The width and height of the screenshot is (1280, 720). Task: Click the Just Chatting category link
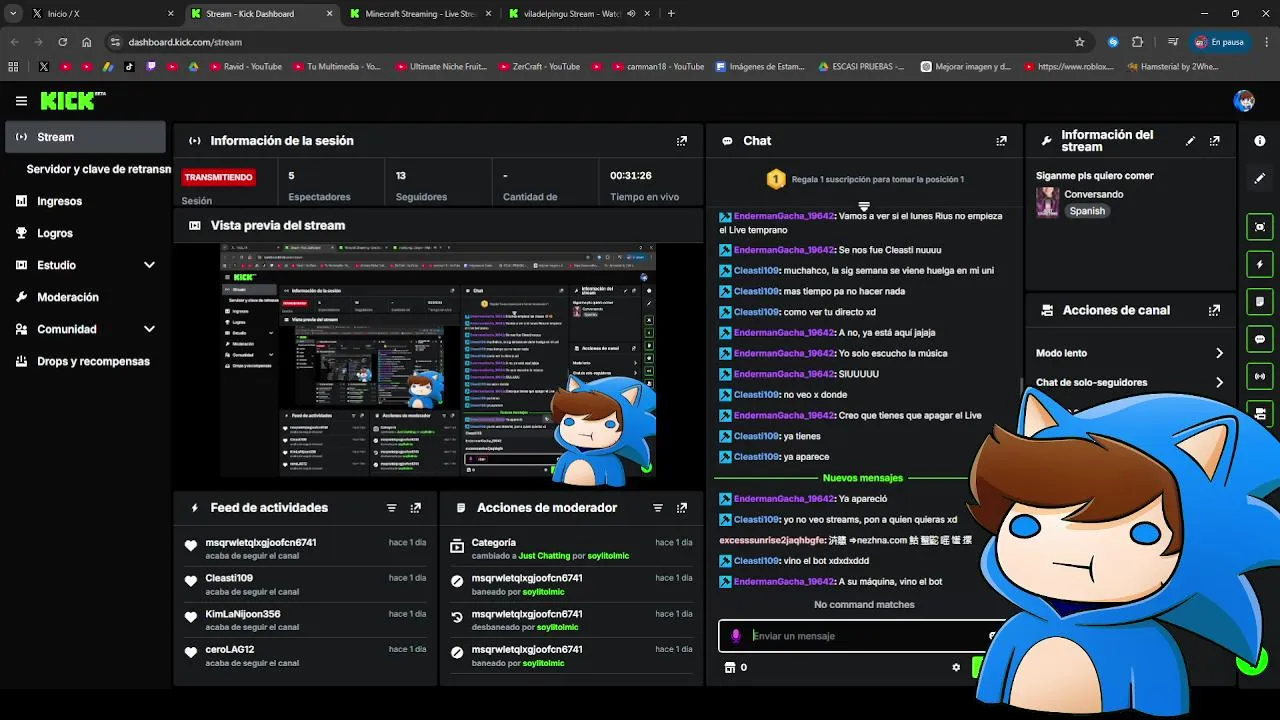point(544,556)
